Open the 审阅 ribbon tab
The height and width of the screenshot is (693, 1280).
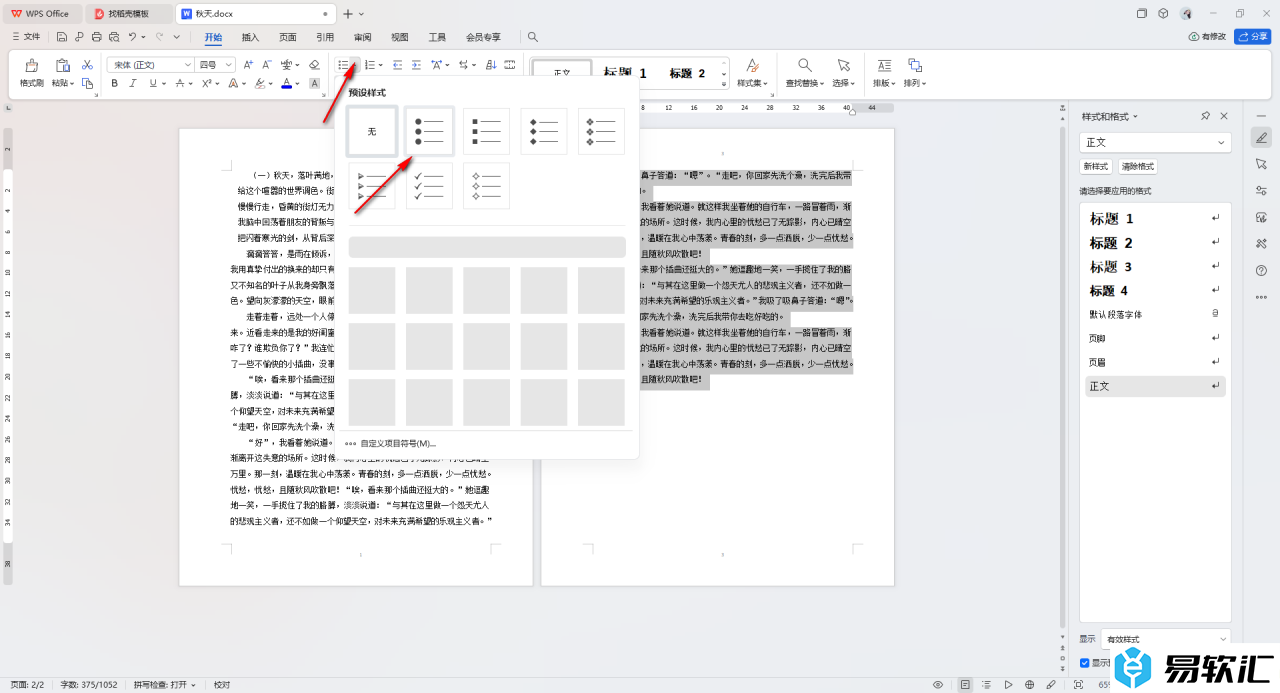[362, 37]
